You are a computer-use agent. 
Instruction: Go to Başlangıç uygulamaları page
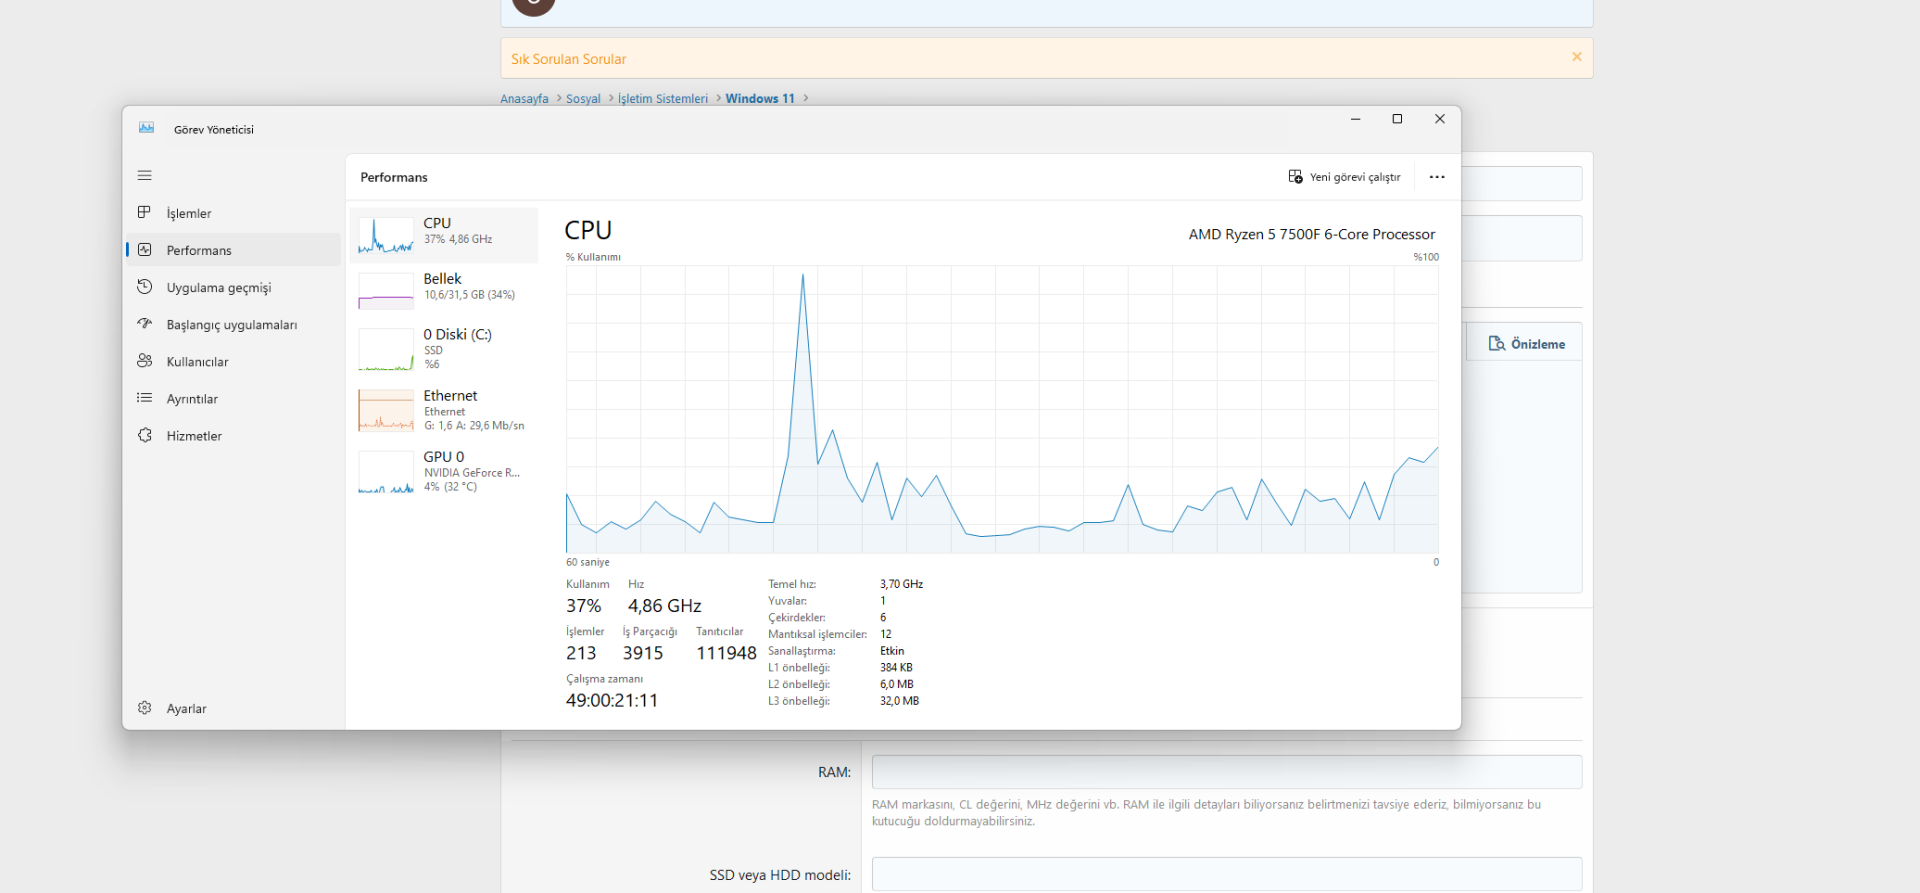(233, 324)
